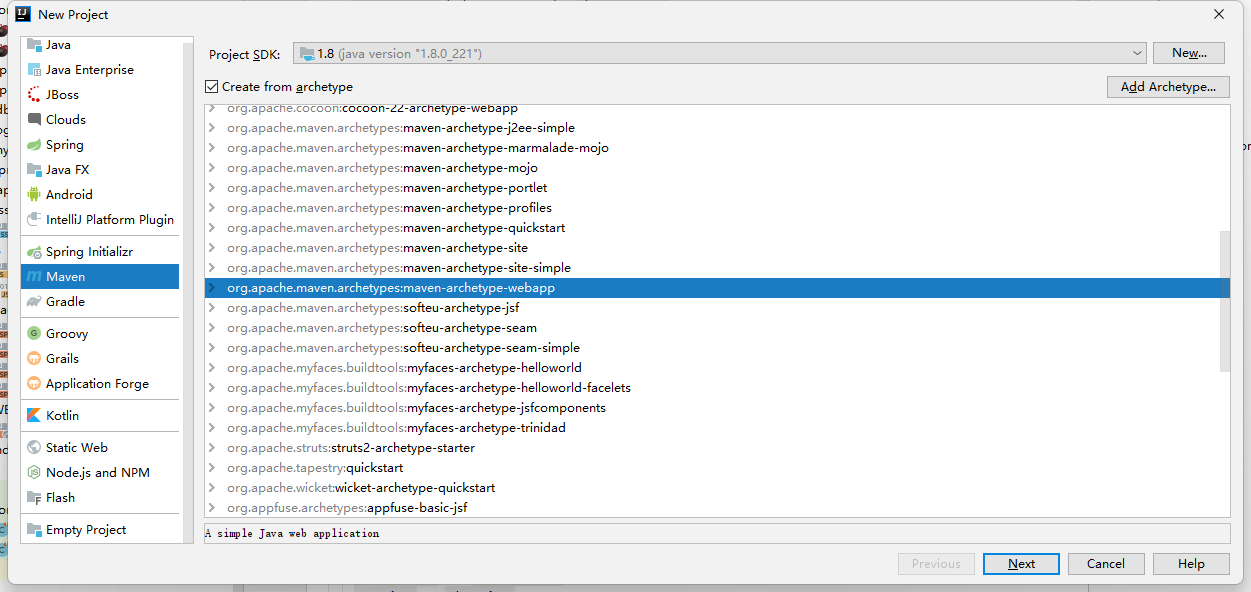This screenshot has width=1251, height=592.
Task: Select maven-archetype-site row
Action: click(x=717, y=248)
